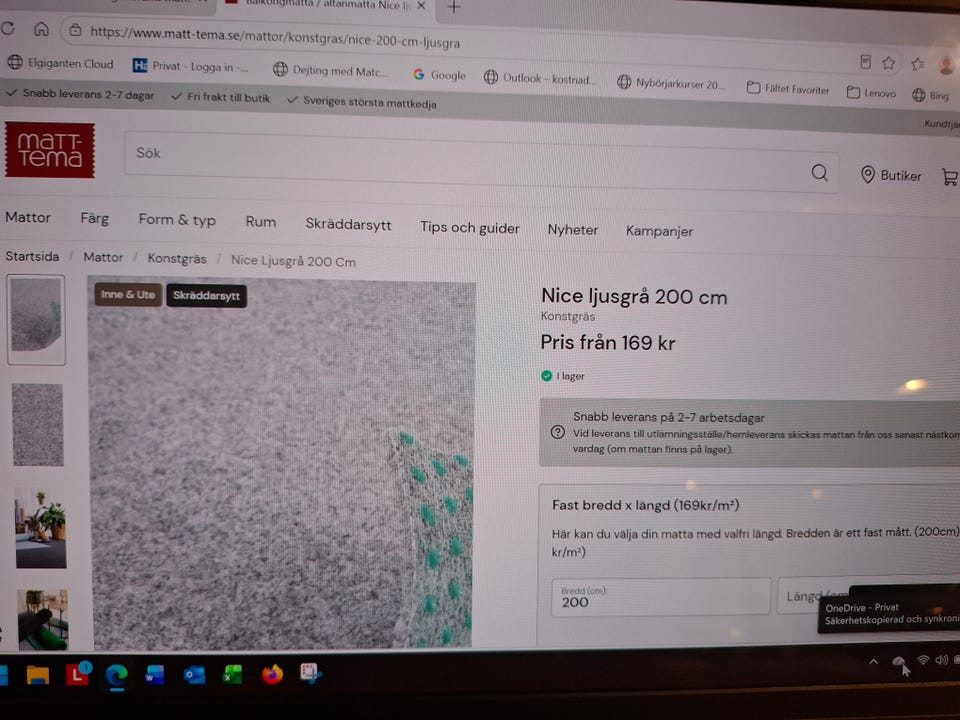The image size is (960, 720).
Task: Open File Explorer from taskbar
Action: pos(37,675)
